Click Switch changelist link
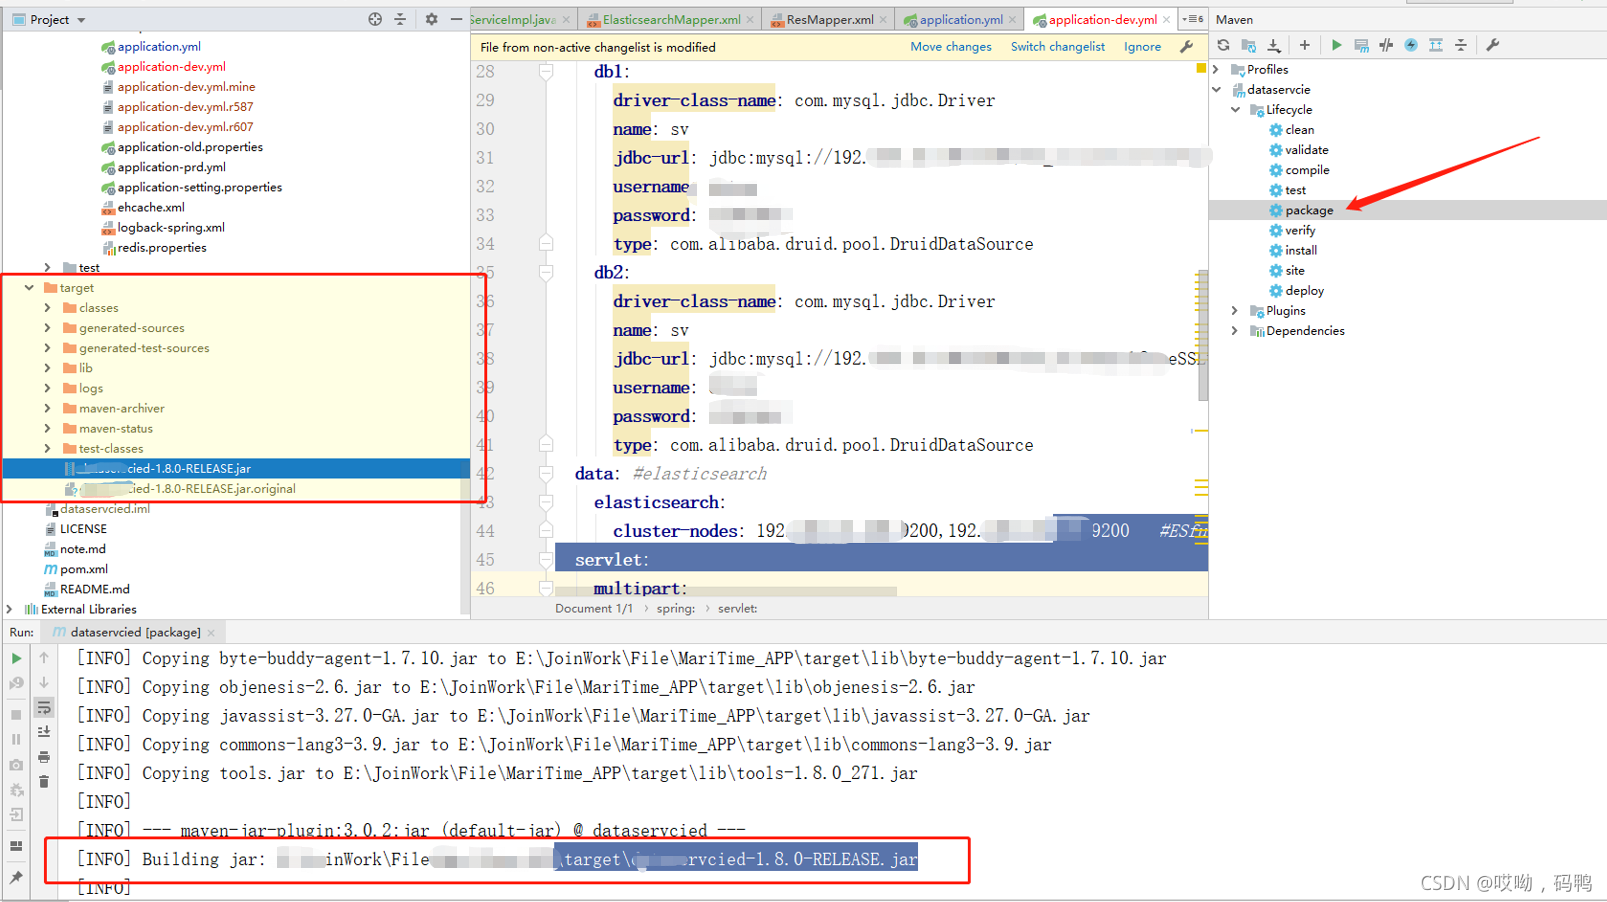Image resolution: width=1607 pixels, height=902 pixels. (x=1058, y=47)
